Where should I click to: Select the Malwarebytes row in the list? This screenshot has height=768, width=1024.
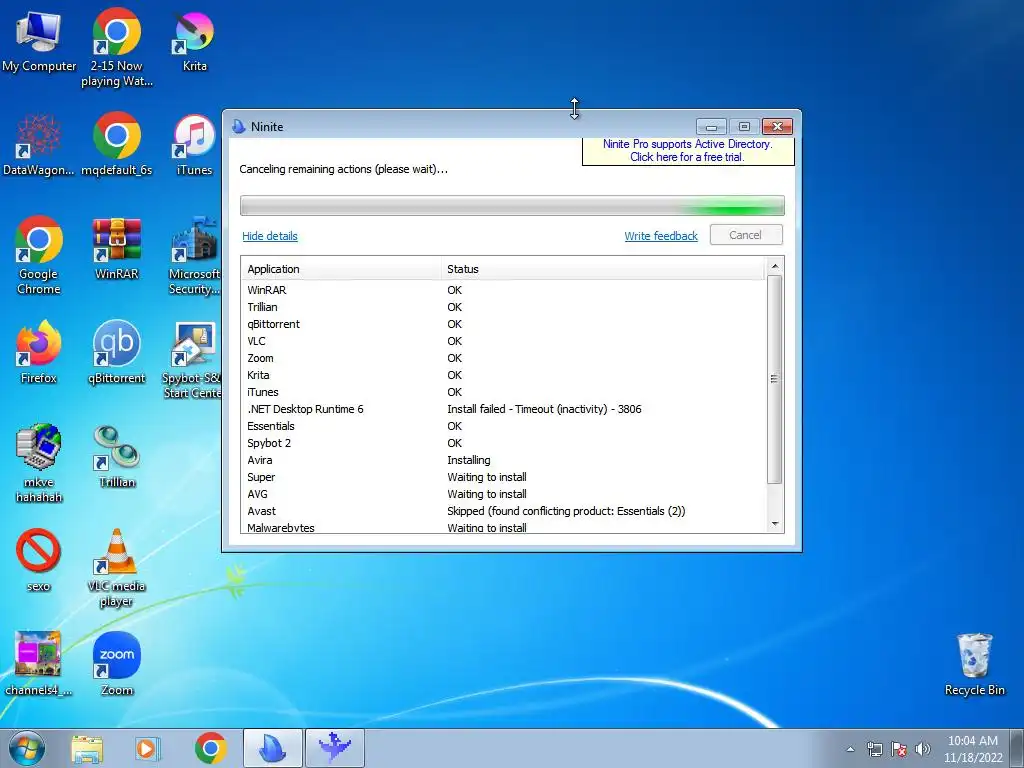click(x=504, y=527)
